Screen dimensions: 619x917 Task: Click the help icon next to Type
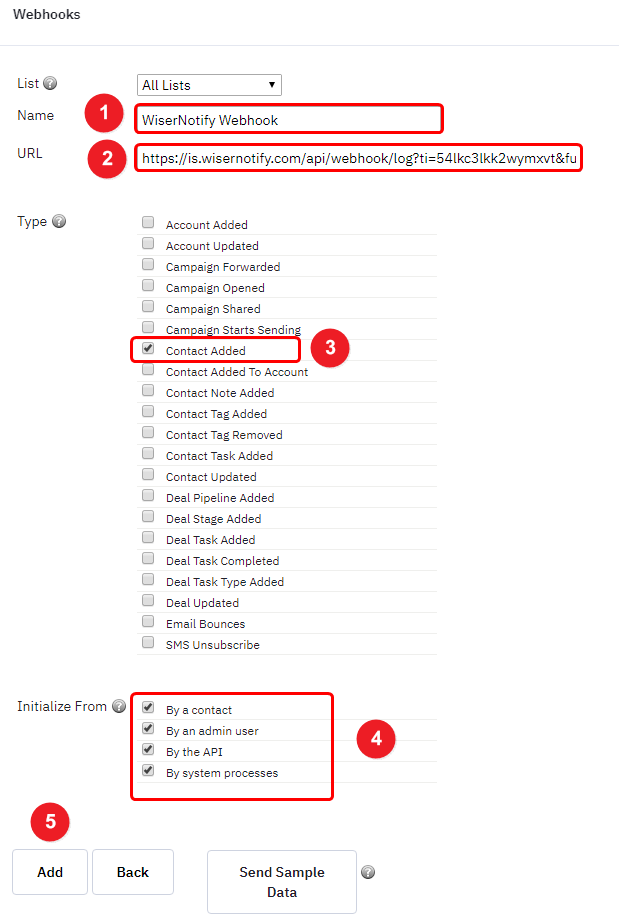pos(59,221)
